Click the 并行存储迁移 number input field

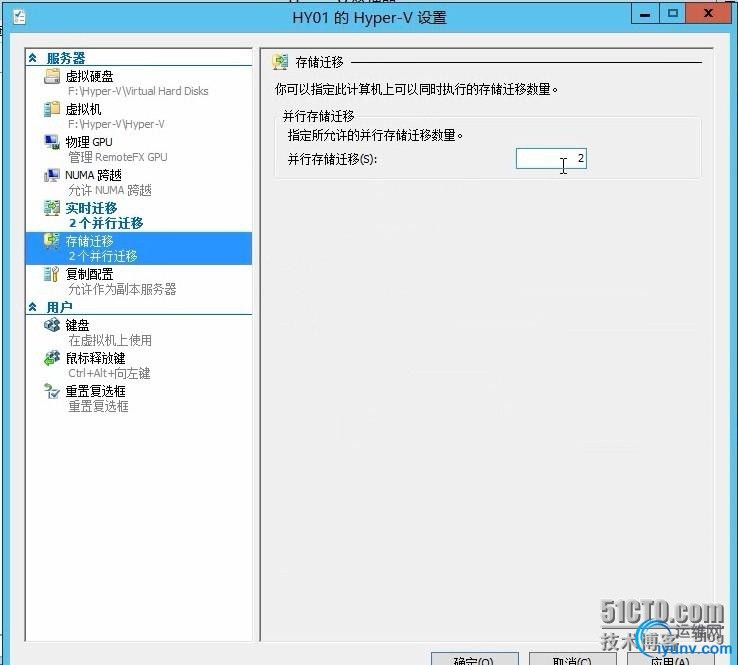551,159
